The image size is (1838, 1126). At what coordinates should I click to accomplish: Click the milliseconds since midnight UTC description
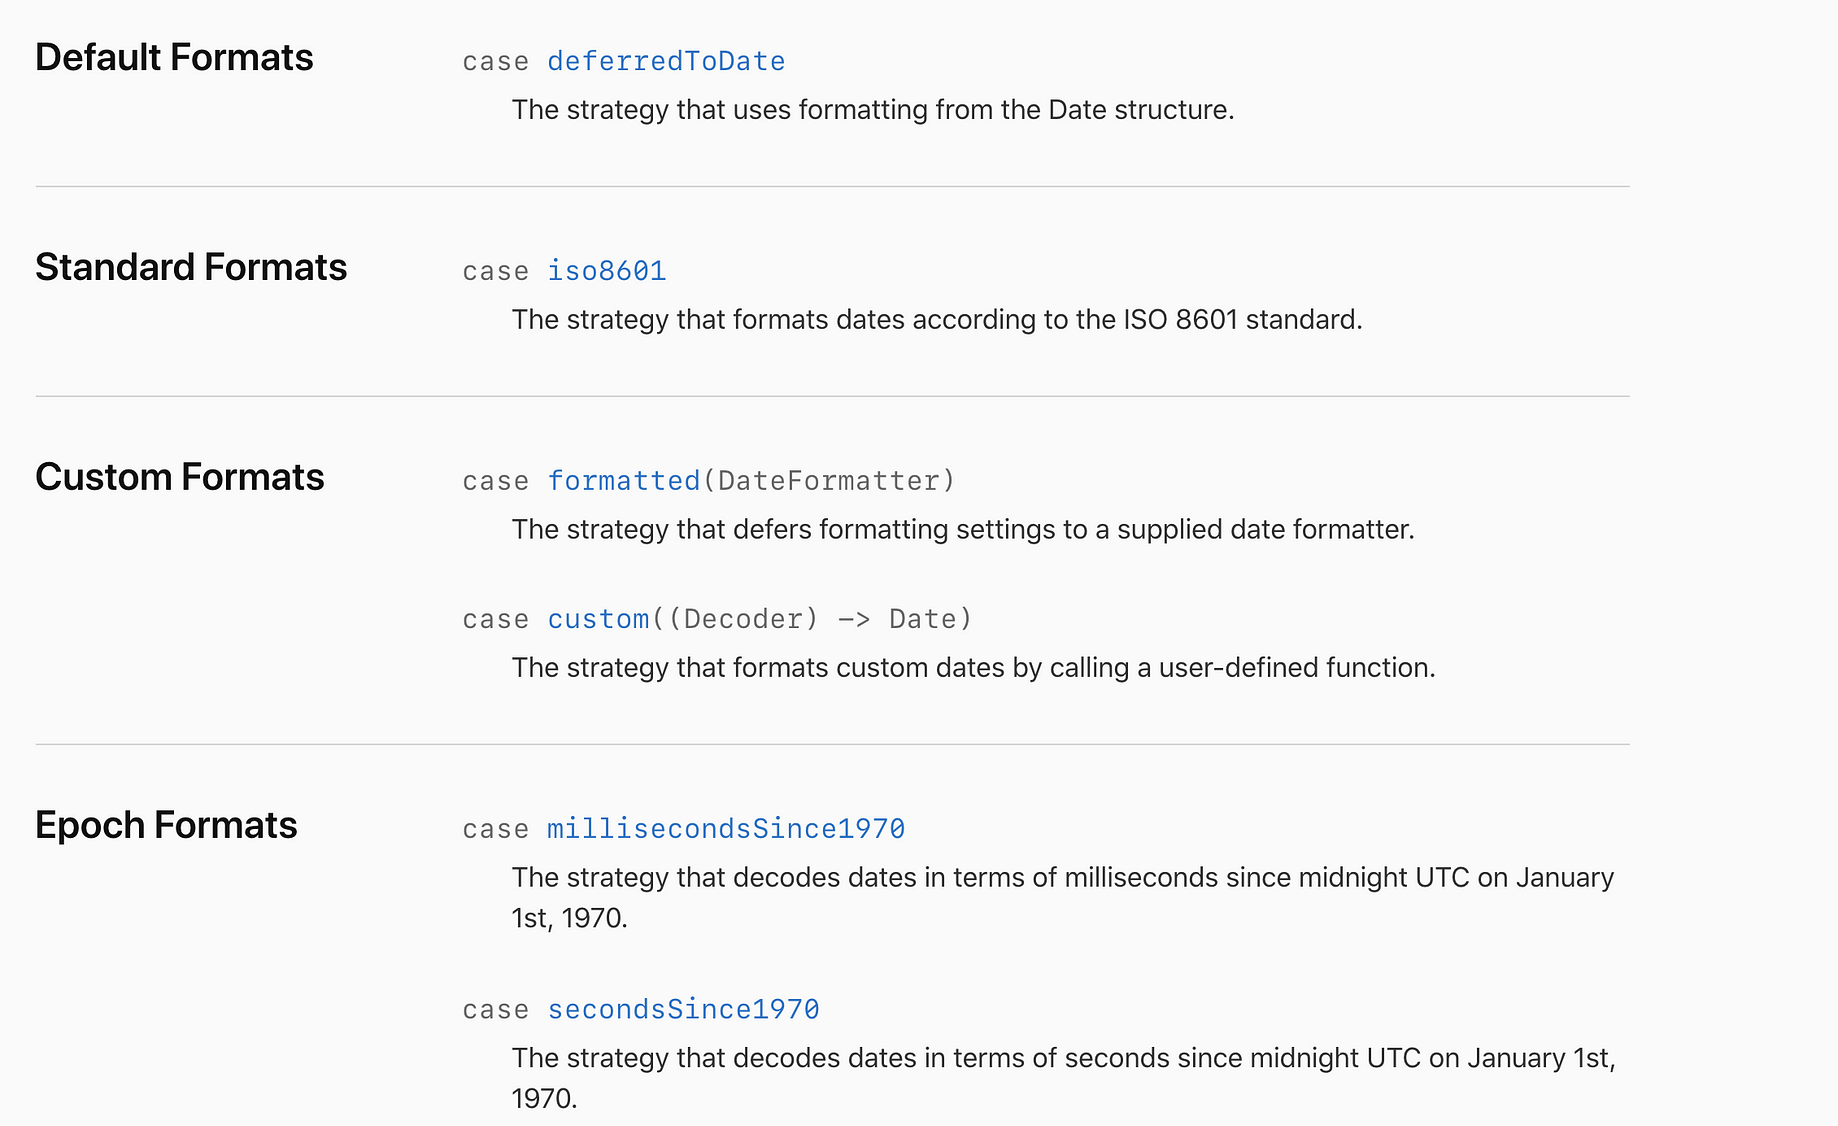point(1062,897)
